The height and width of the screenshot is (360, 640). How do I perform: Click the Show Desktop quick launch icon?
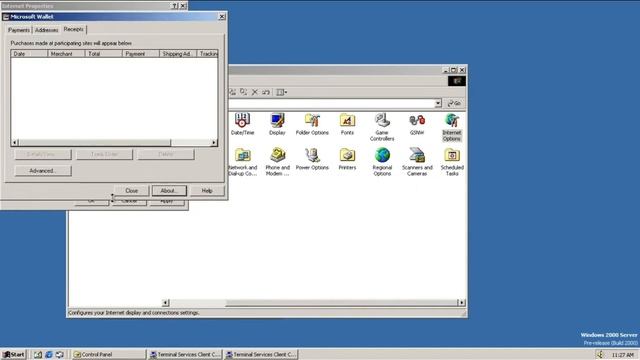(38, 354)
